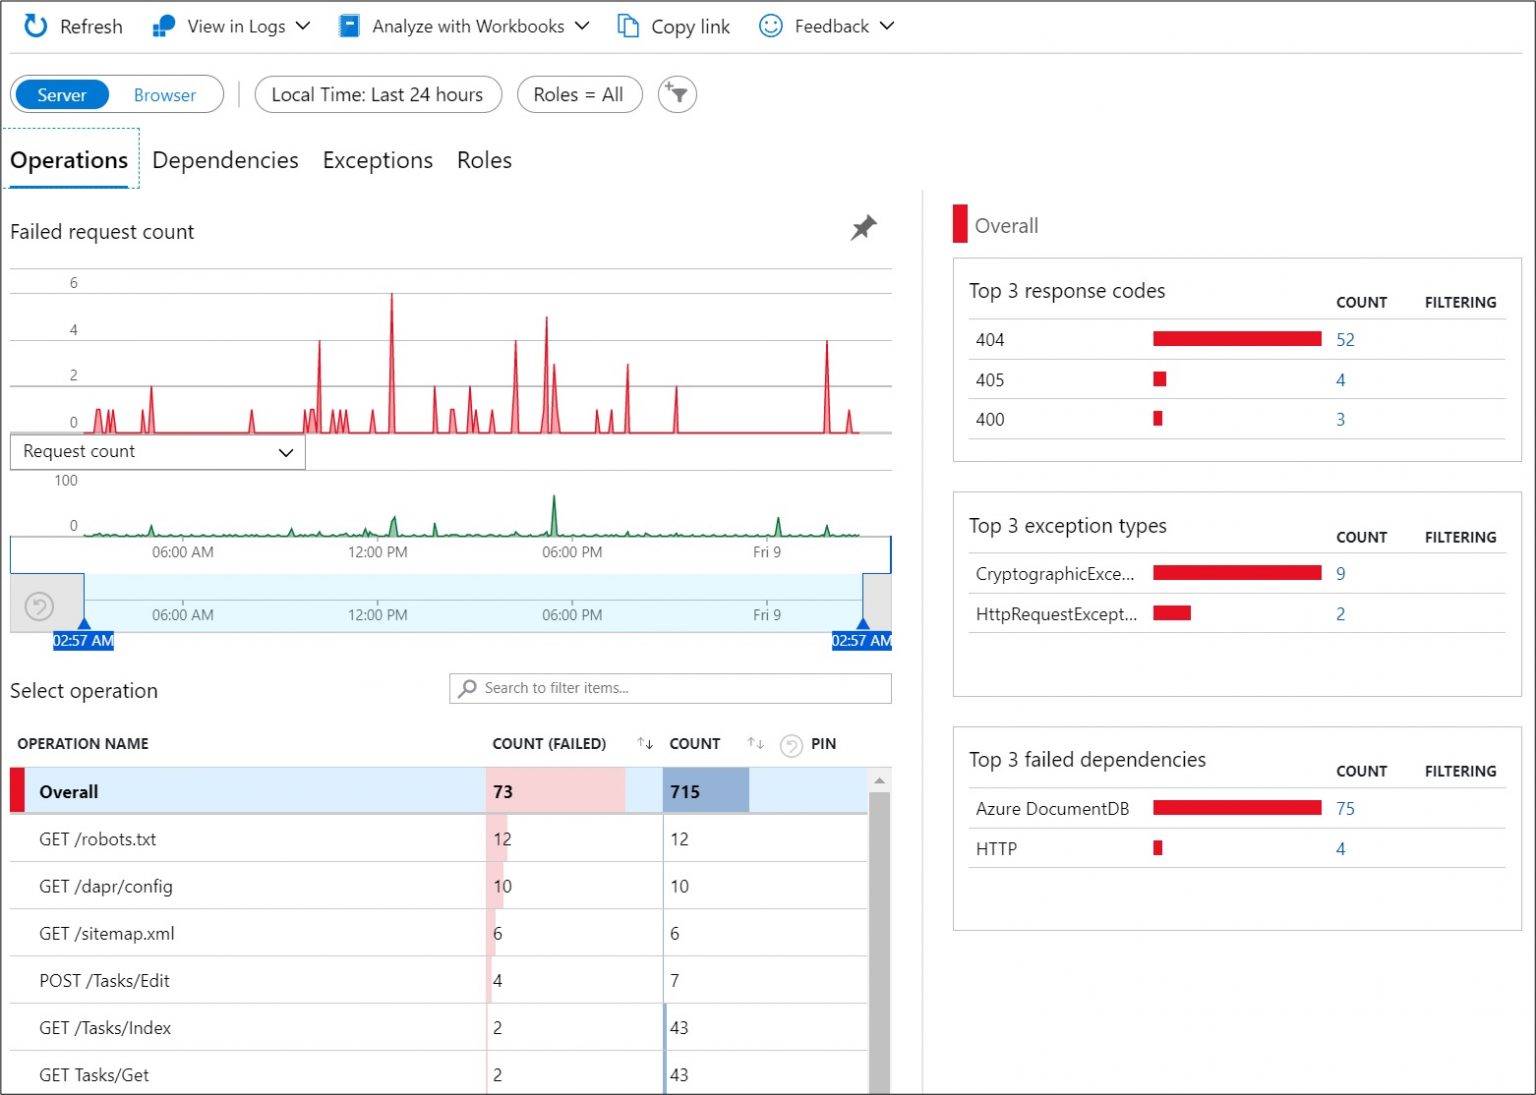1536x1095 pixels.
Task: Reset time range with undo icon
Action: pyautogui.click(x=39, y=606)
